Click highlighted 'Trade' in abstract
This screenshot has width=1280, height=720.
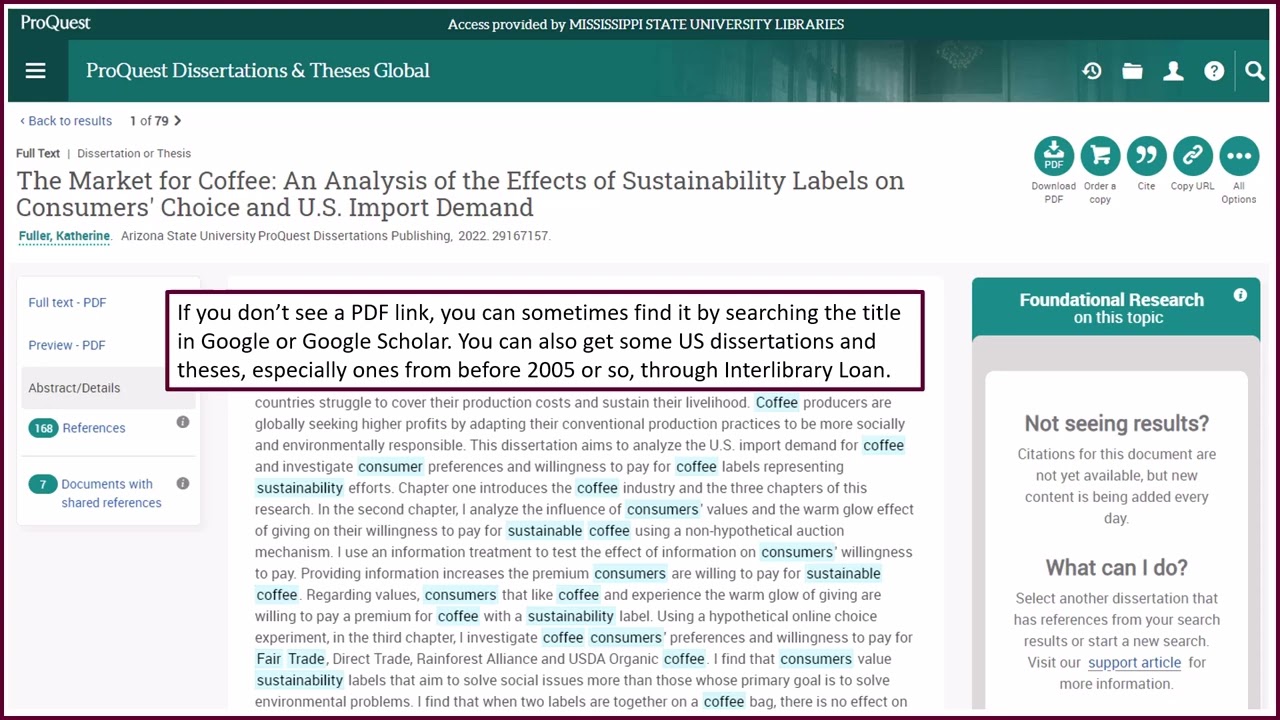coord(306,659)
